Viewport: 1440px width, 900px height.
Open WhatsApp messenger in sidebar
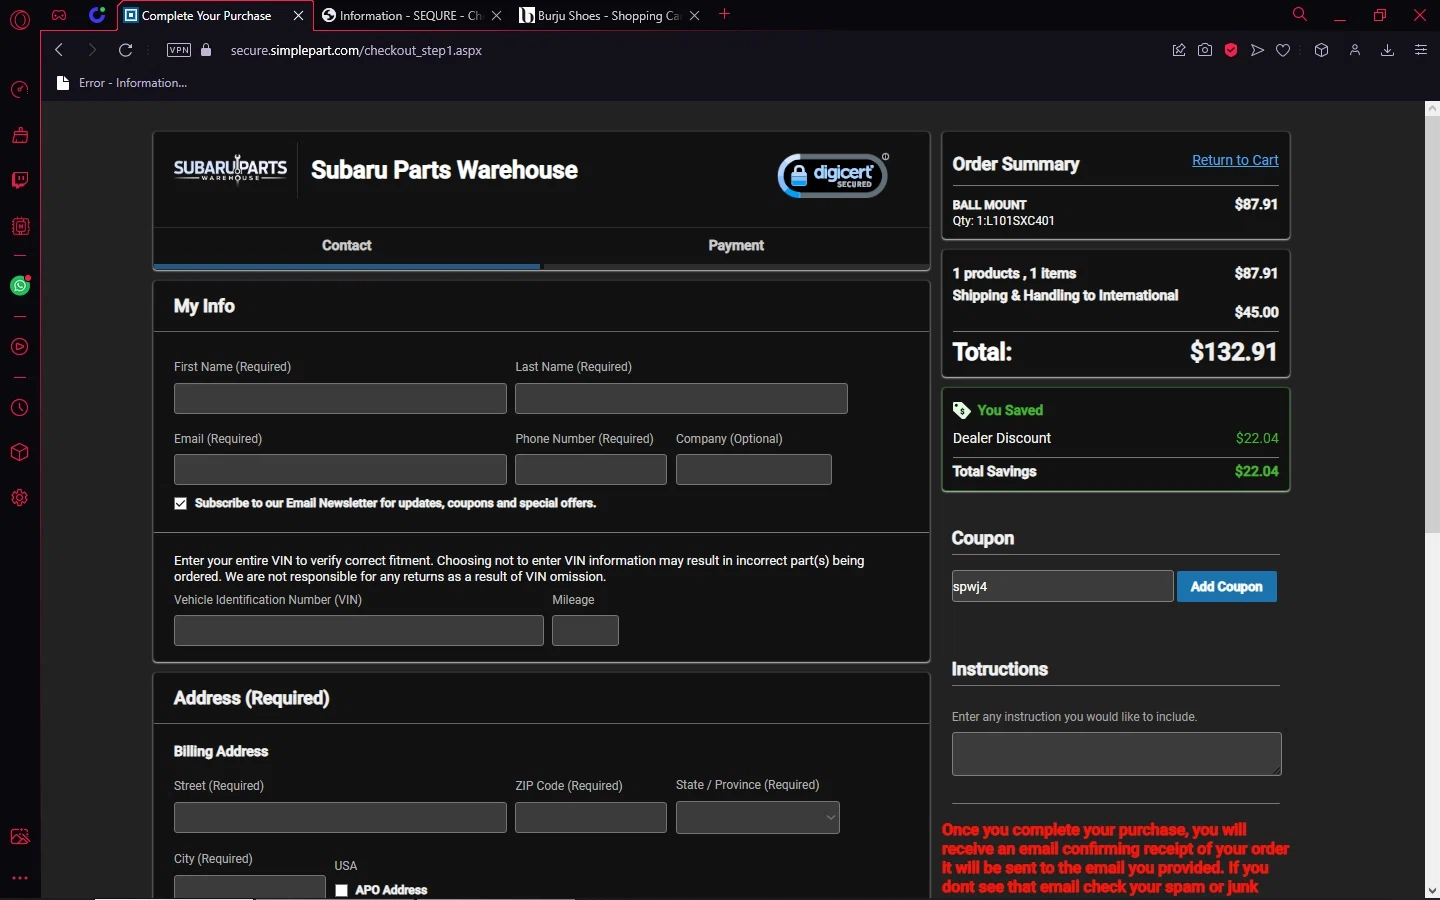tap(19, 286)
